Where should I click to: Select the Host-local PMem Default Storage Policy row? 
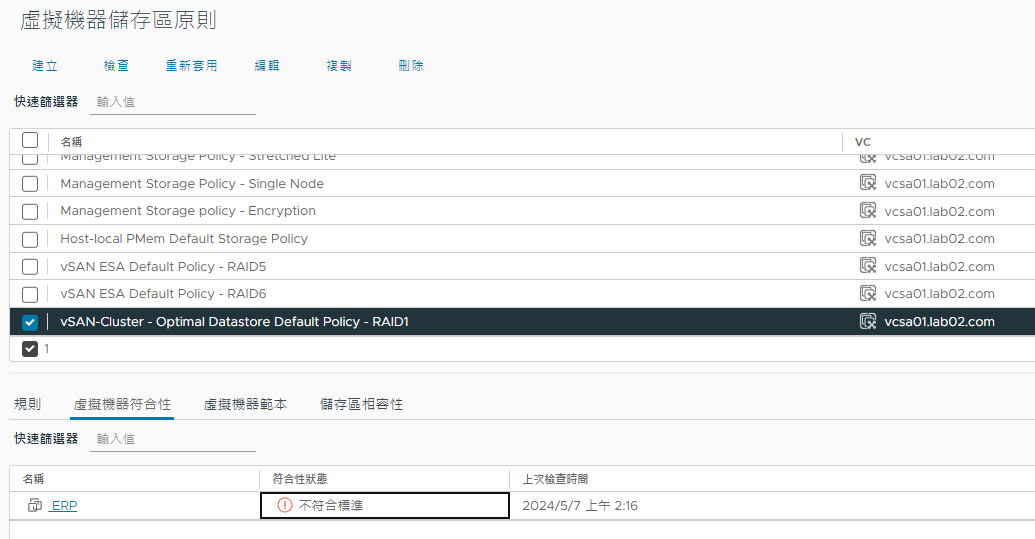click(522, 239)
